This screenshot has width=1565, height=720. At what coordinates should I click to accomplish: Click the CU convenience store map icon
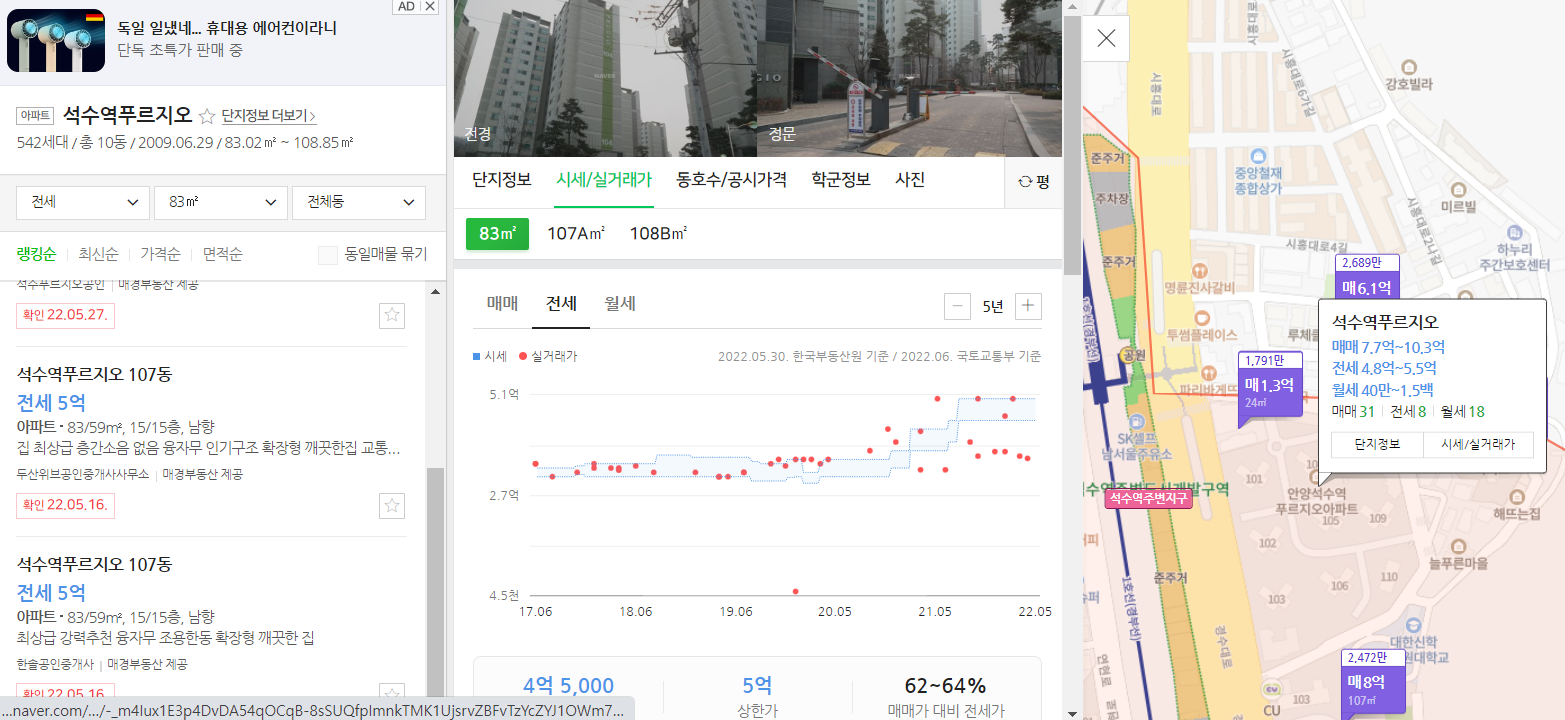pos(1273,690)
